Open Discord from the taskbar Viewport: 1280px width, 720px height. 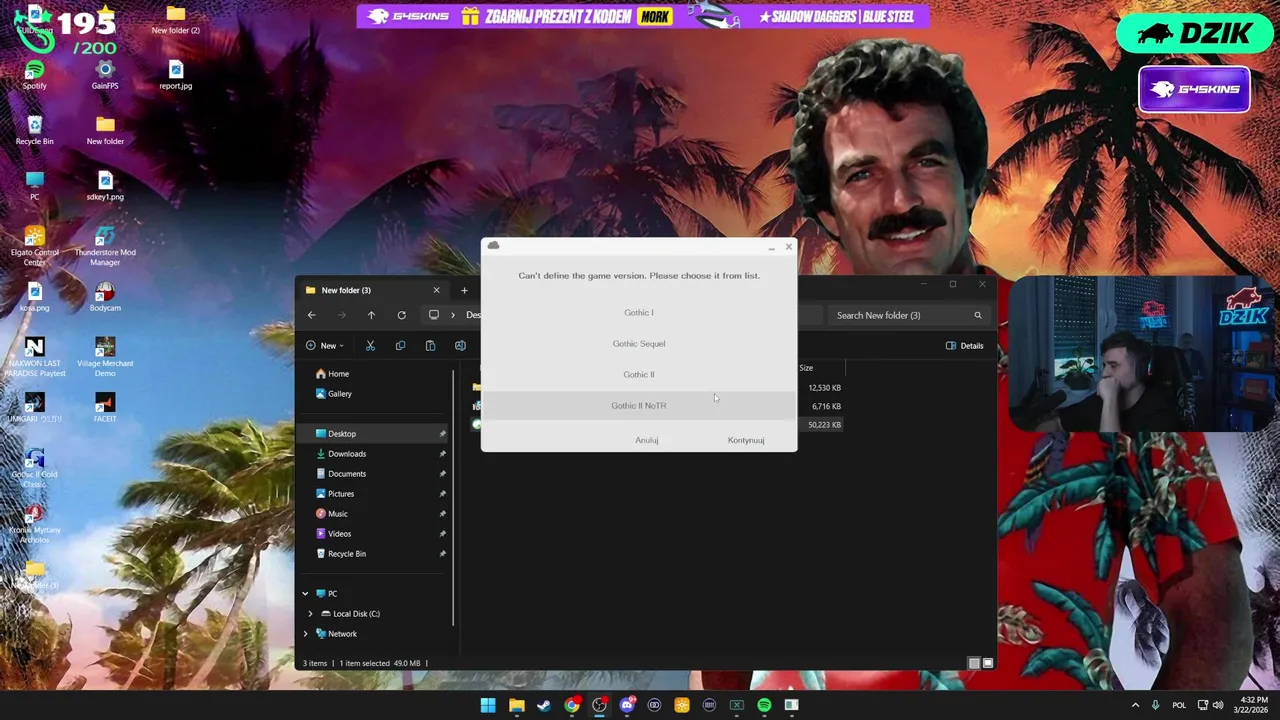[x=627, y=705]
